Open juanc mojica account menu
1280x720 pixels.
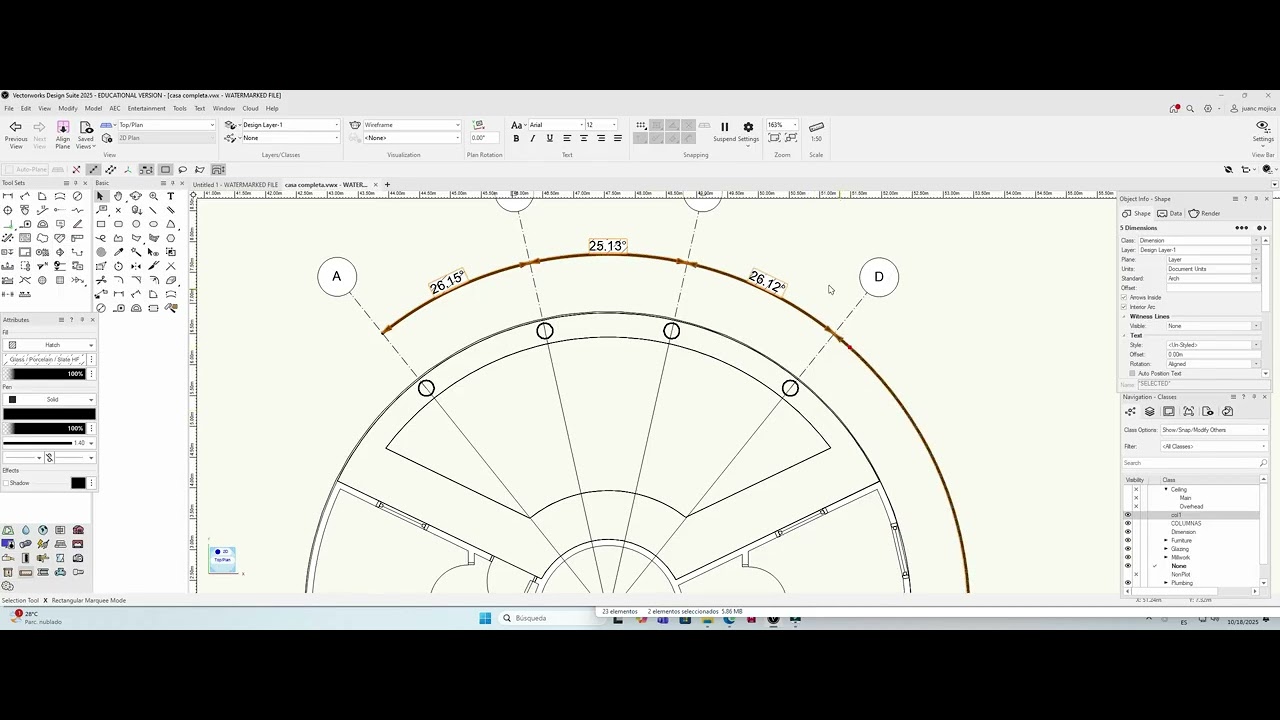[x=1253, y=108]
